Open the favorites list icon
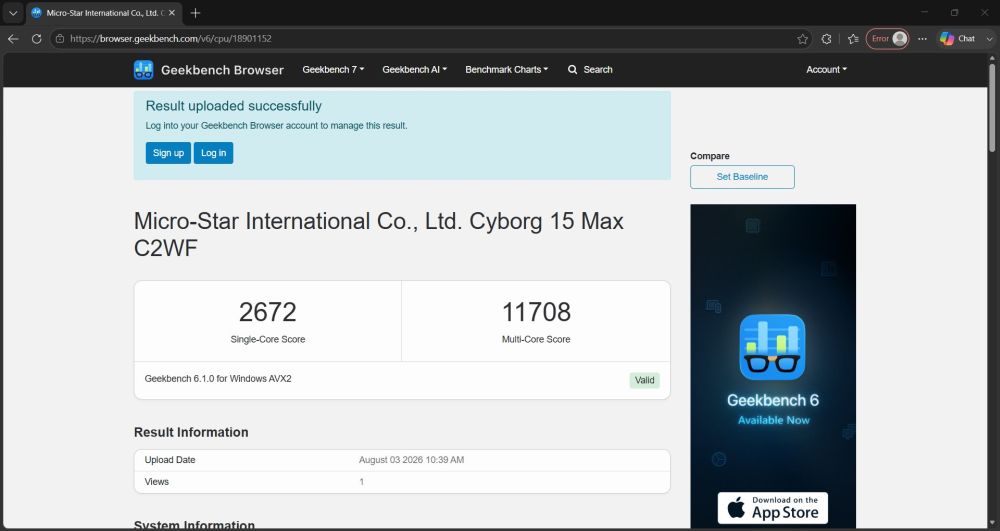This screenshot has width=1000, height=531. 853,39
